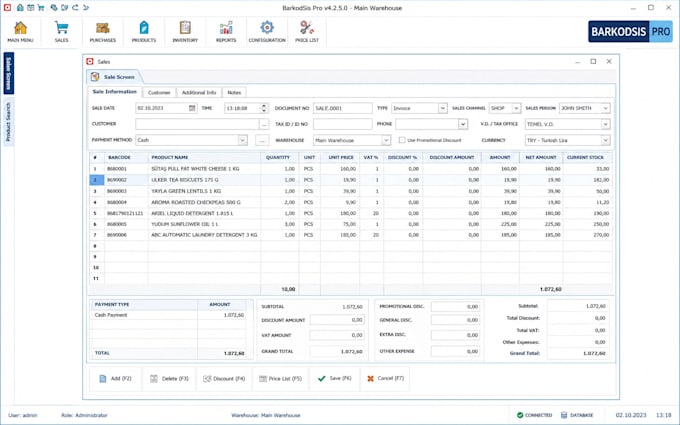
Task: Select the Yudum Sunflower Oil 1 L row
Action: coord(351,224)
